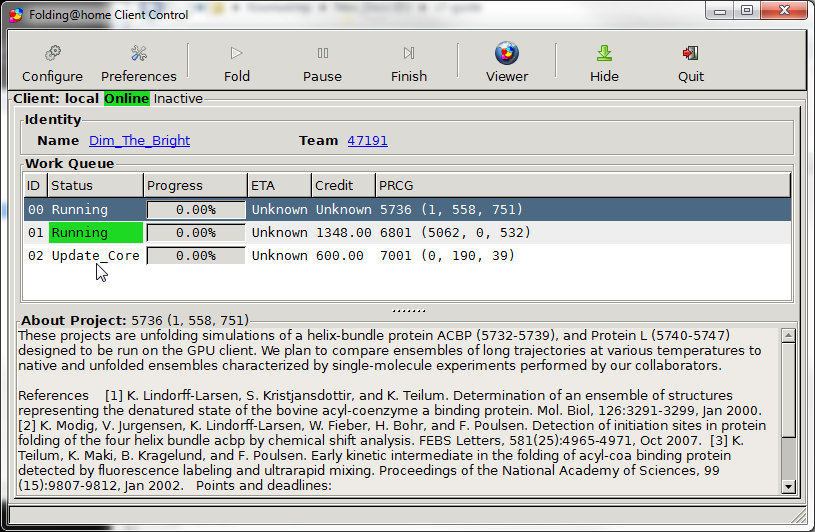
Task: Click the PRCG column header
Action: [x=582, y=185]
